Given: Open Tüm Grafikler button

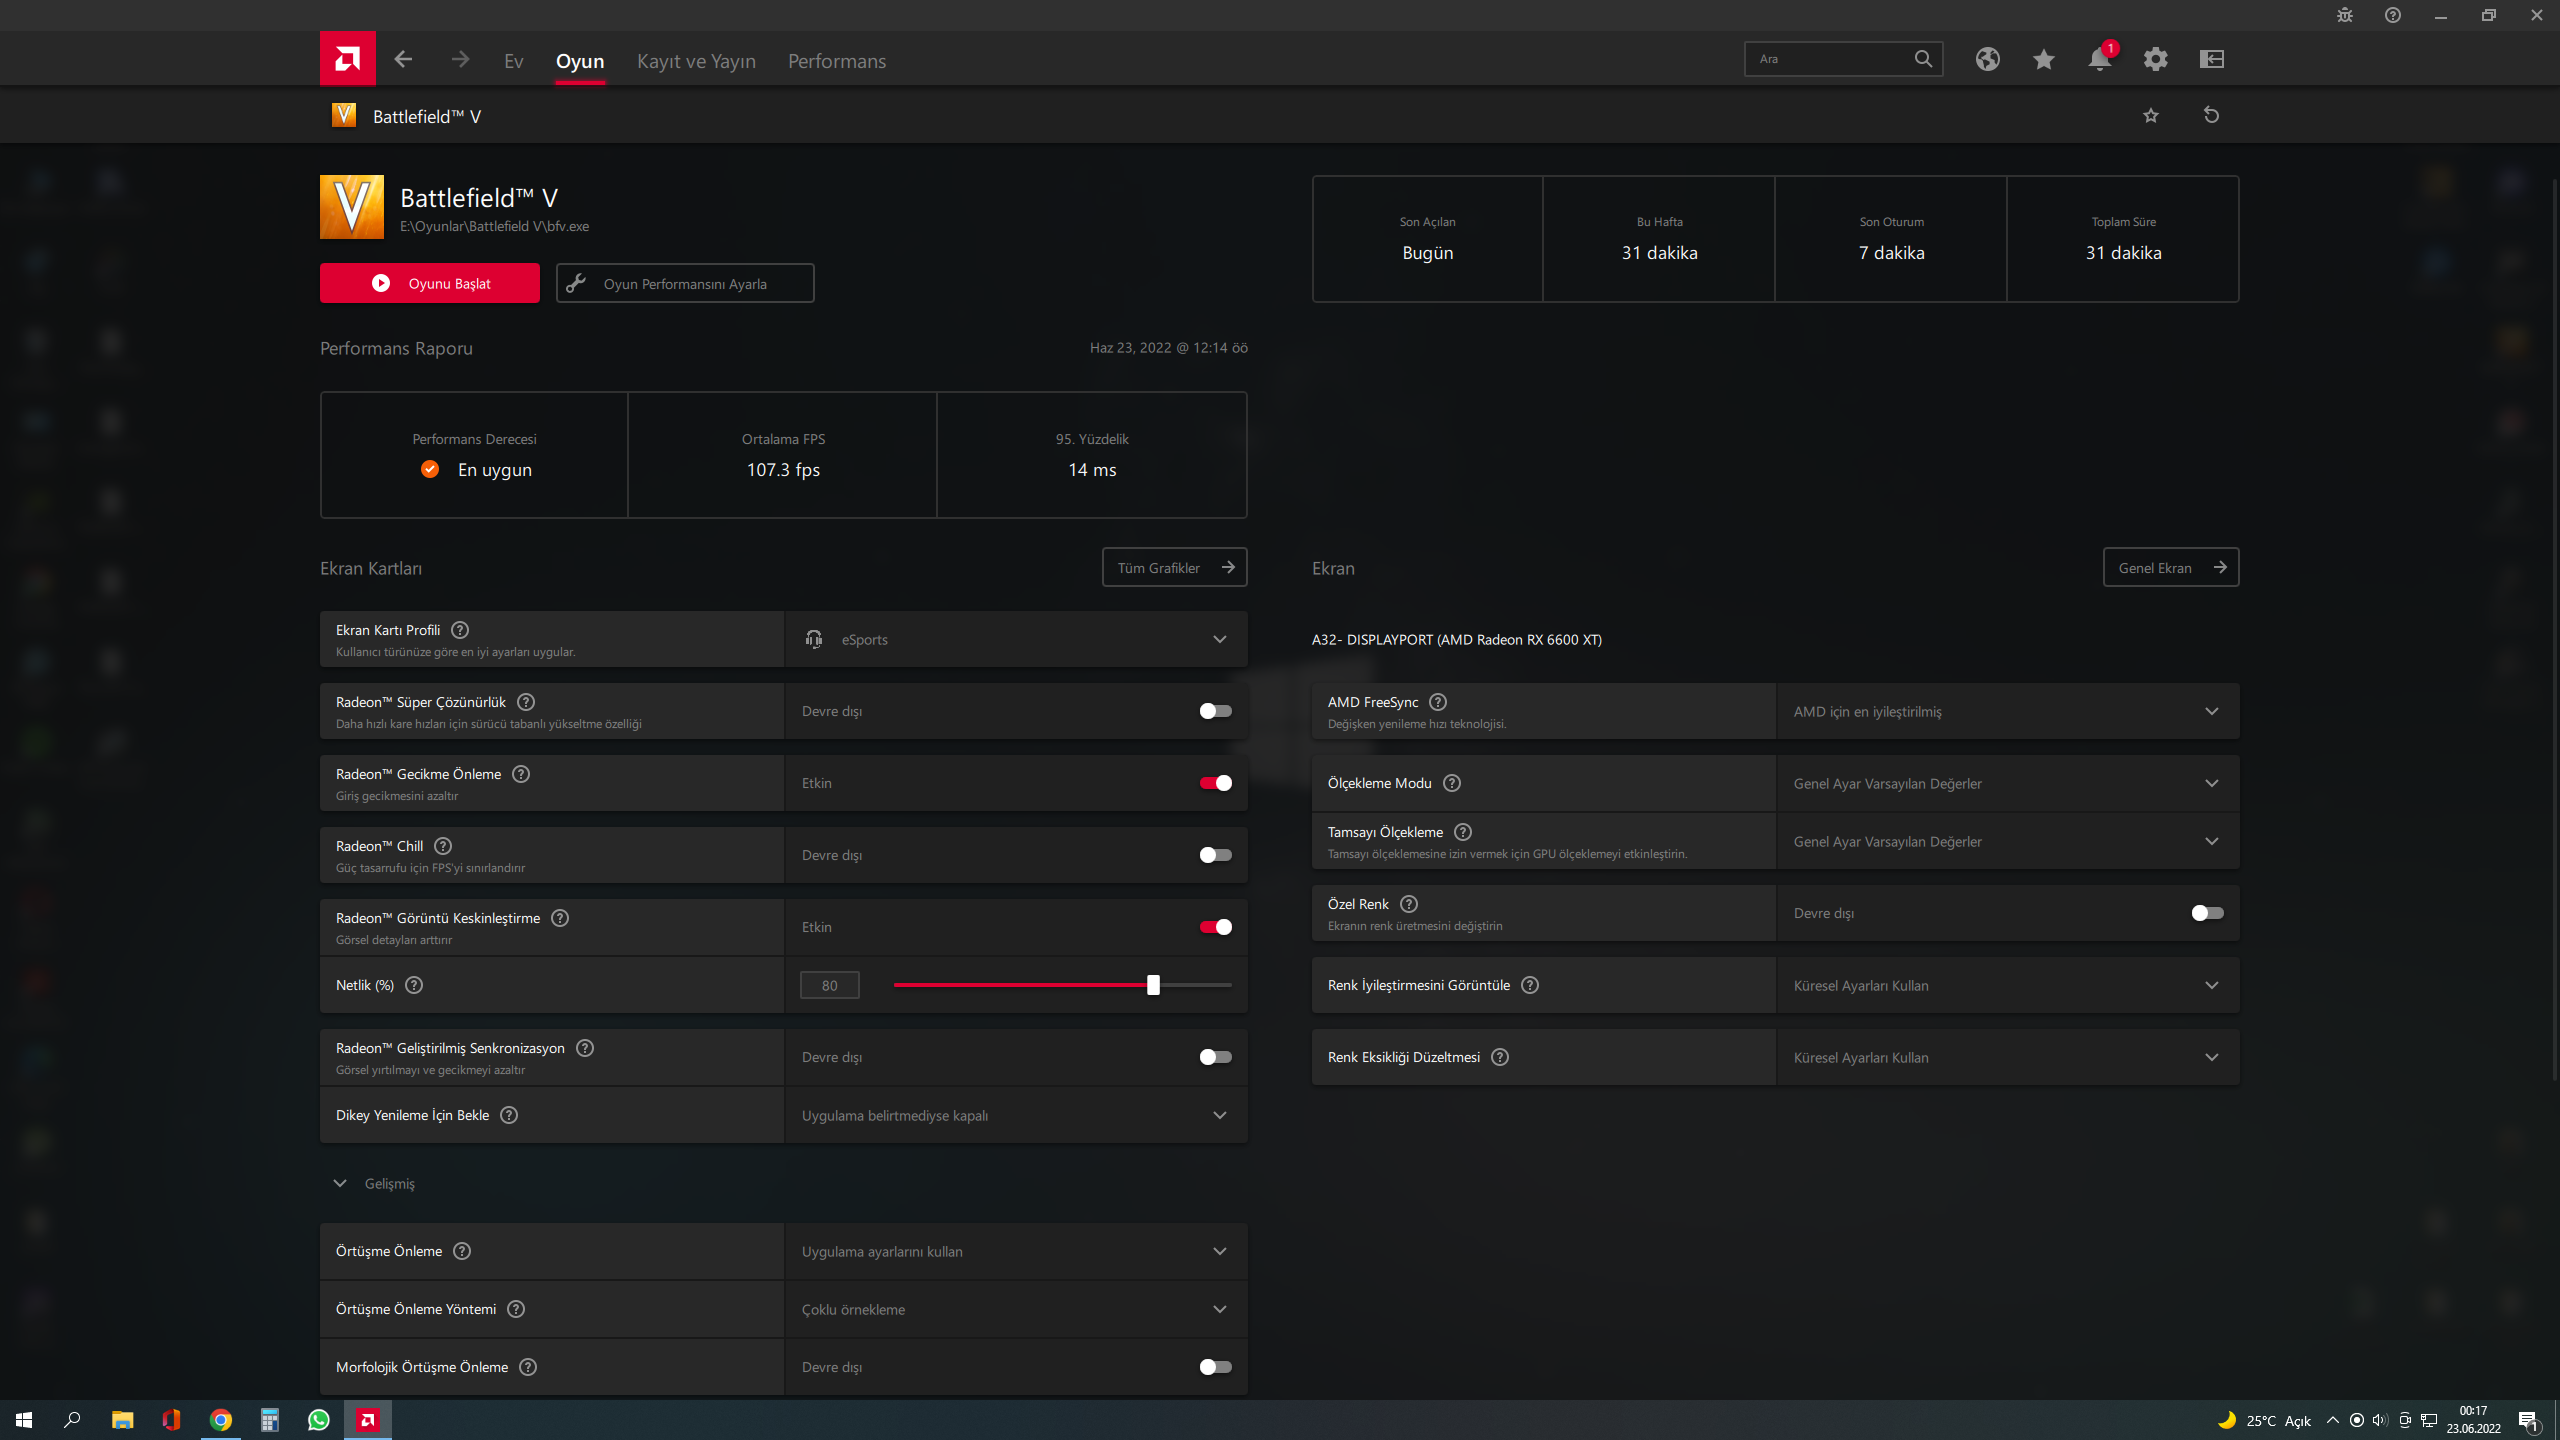Looking at the screenshot, I should point(1174,568).
